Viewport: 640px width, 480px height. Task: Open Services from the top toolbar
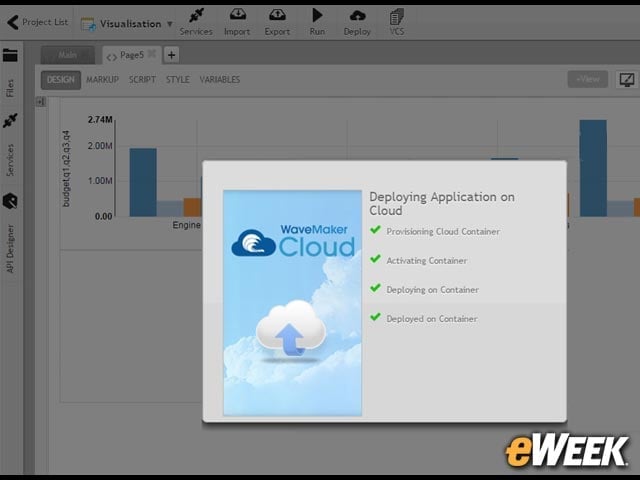coord(196,22)
